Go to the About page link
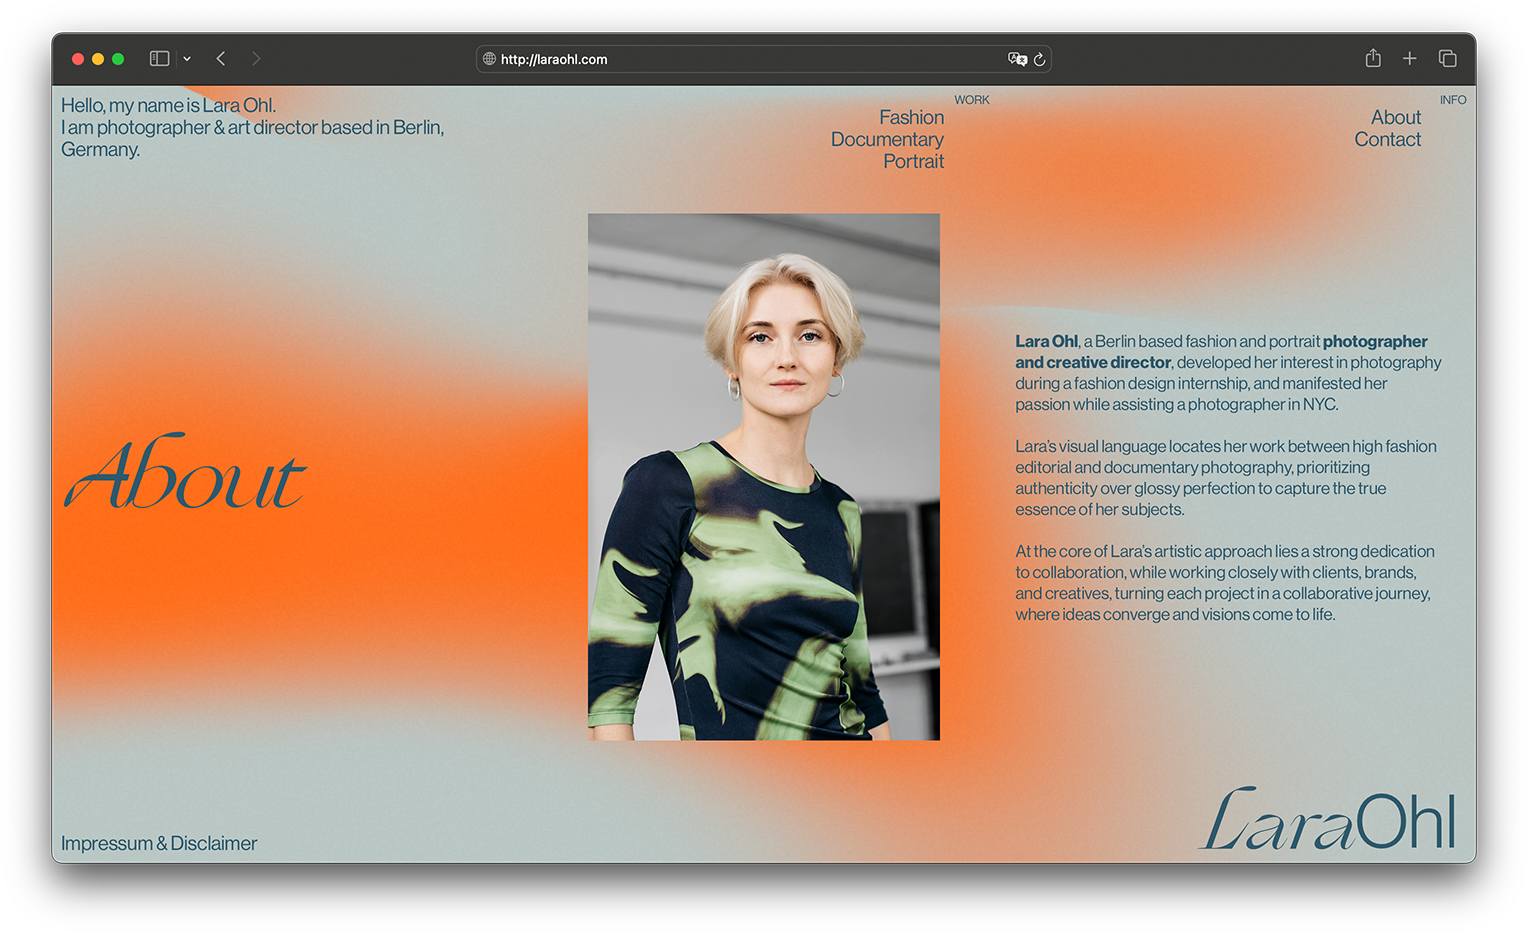Screen dimensions: 1529x932 1395,117
